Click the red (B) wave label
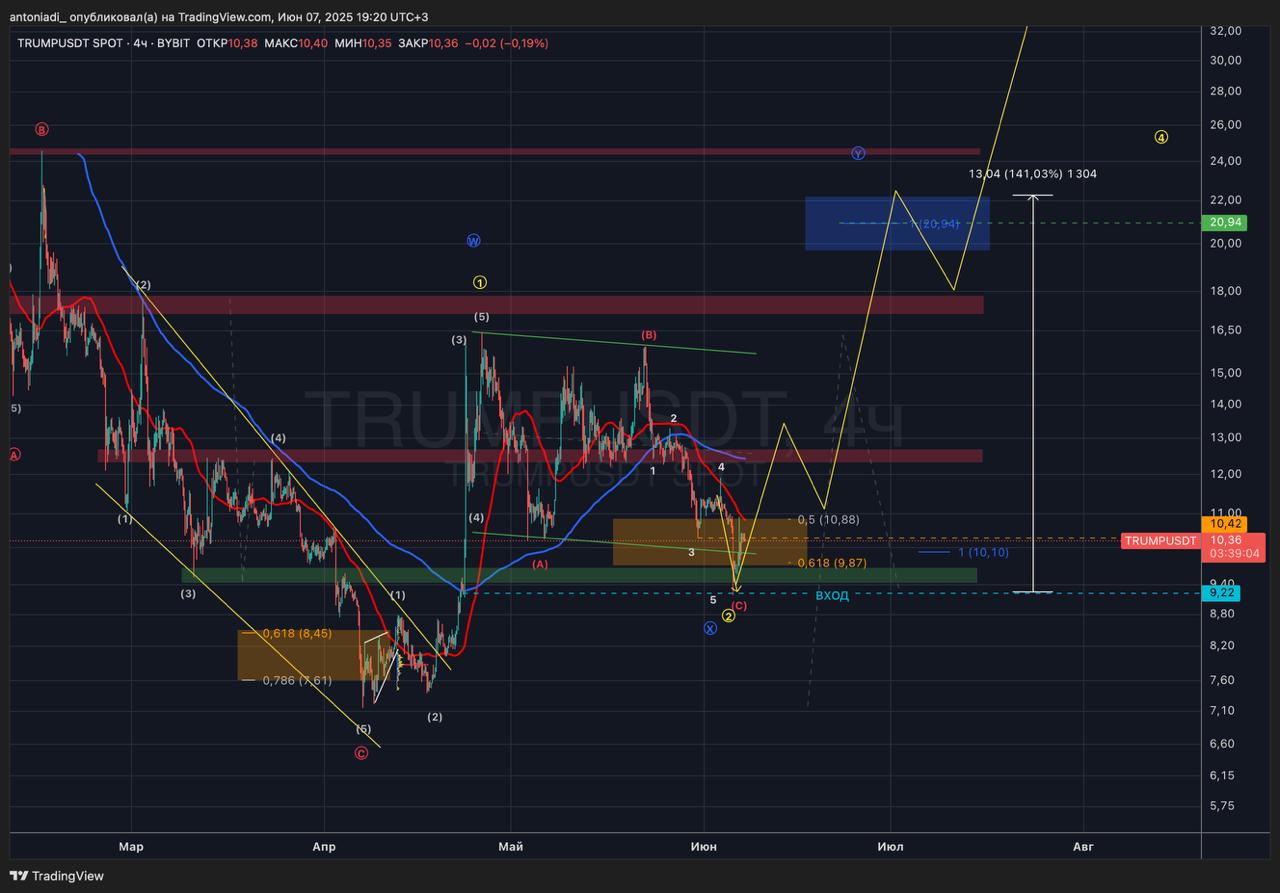The image size is (1280, 893). (x=648, y=335)
